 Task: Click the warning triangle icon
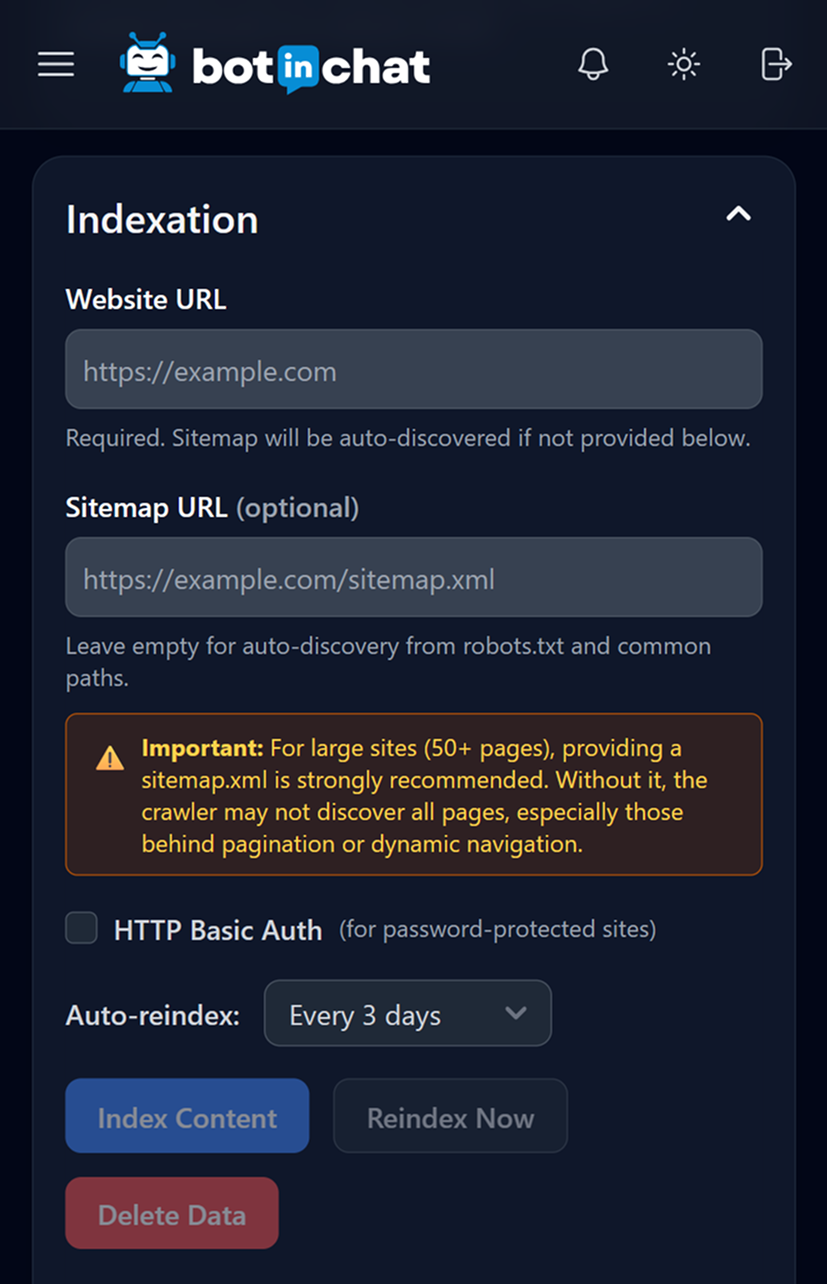(110, 759)
